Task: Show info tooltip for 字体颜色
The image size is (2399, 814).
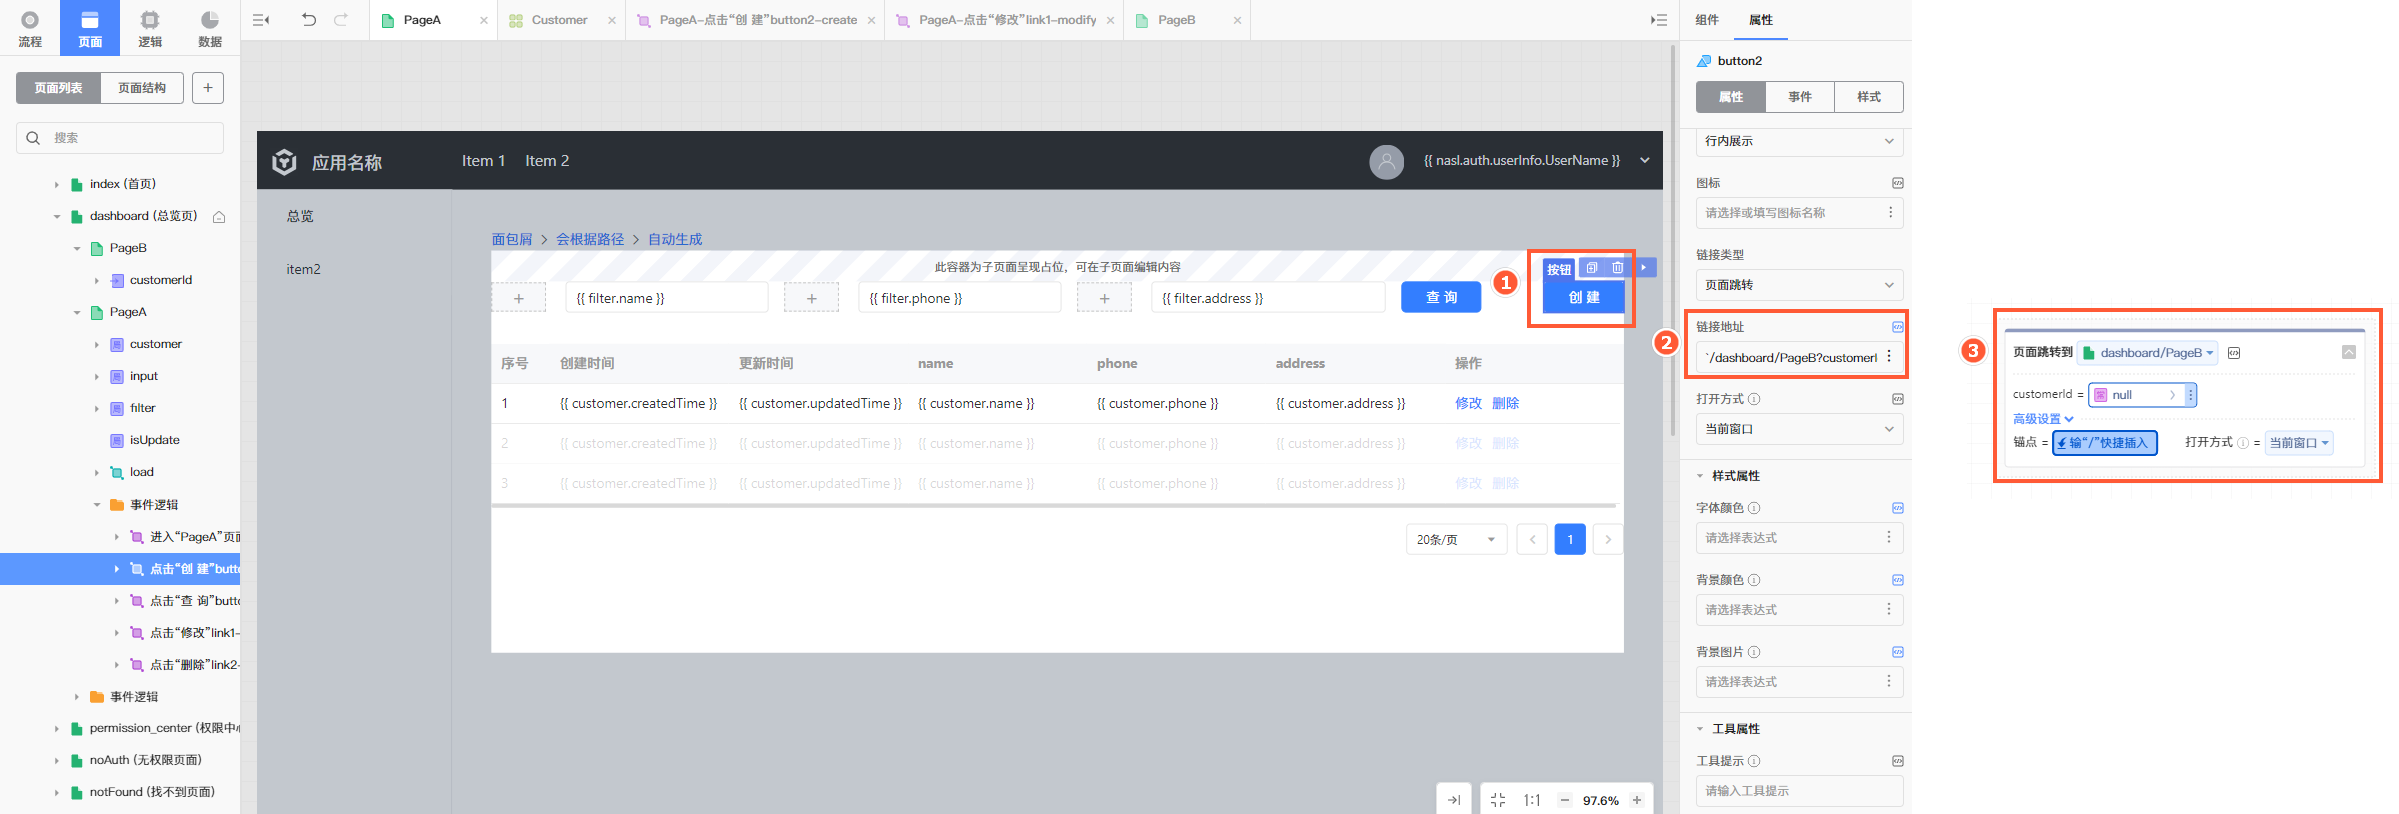Action: click(1754, 508)
